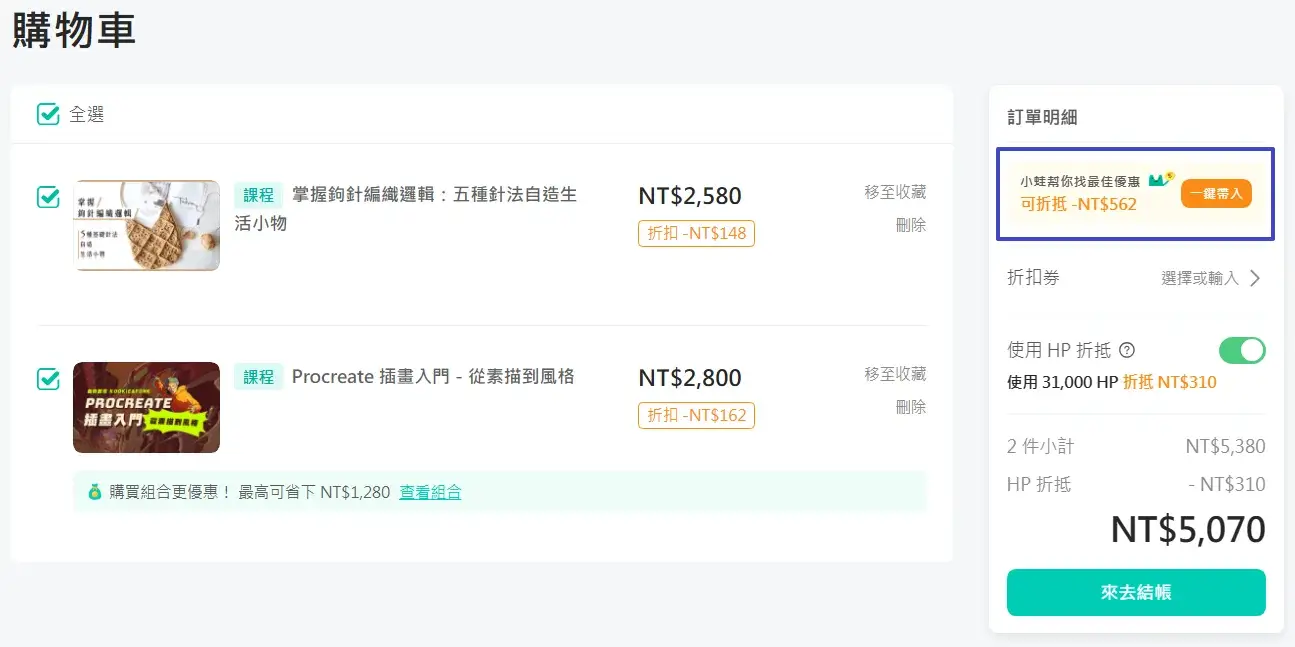1295x647 pixels.
Task: Click the 掌握鉤針編織邏輯 course title
Action: pyautogui.click(x=434, y=194)
